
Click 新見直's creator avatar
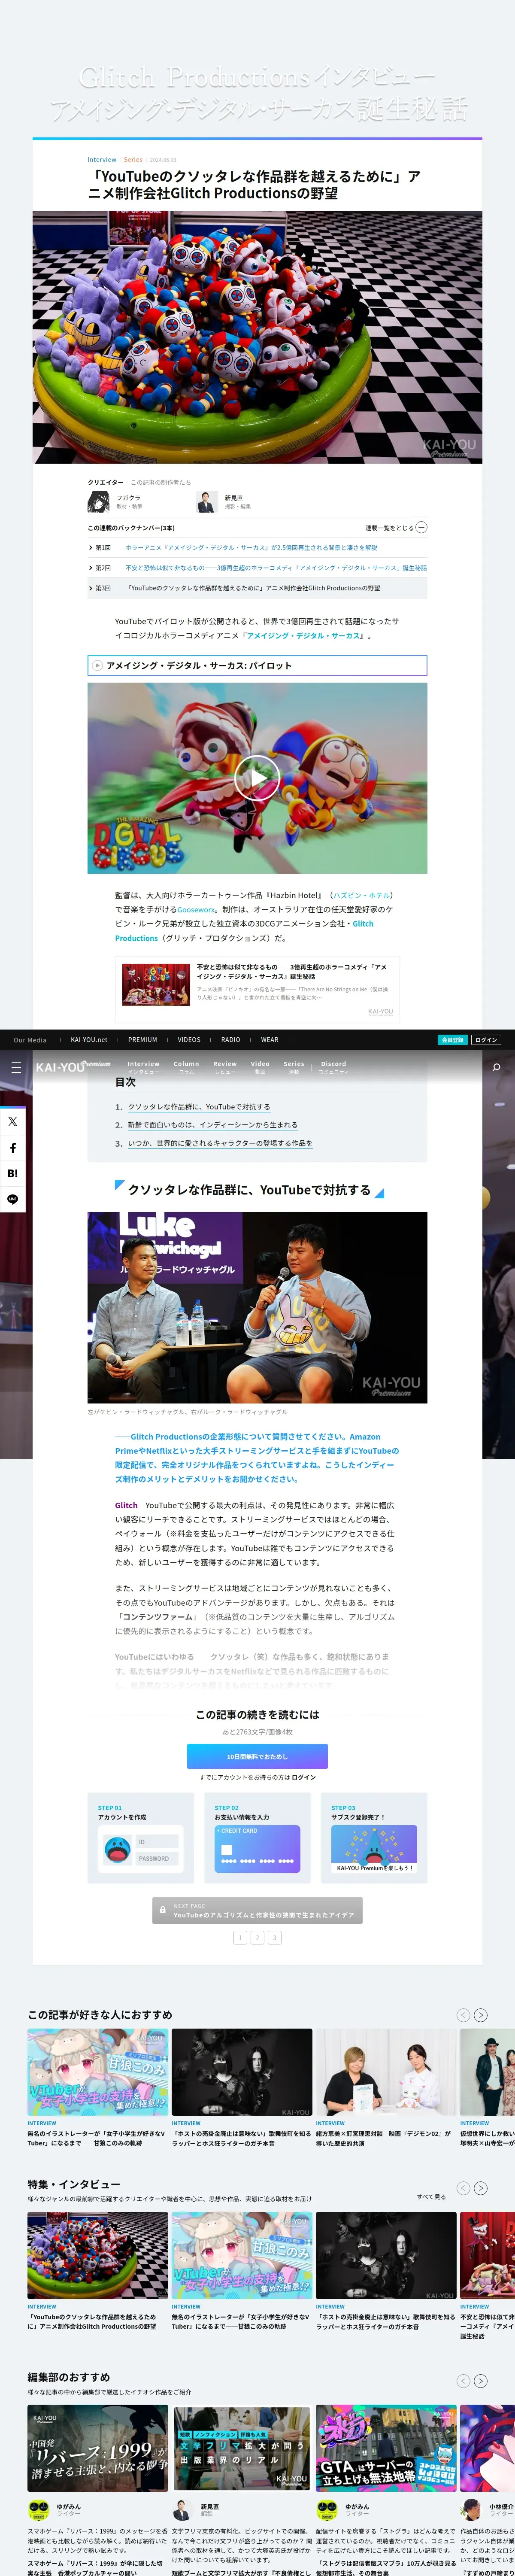pos(207,502)
